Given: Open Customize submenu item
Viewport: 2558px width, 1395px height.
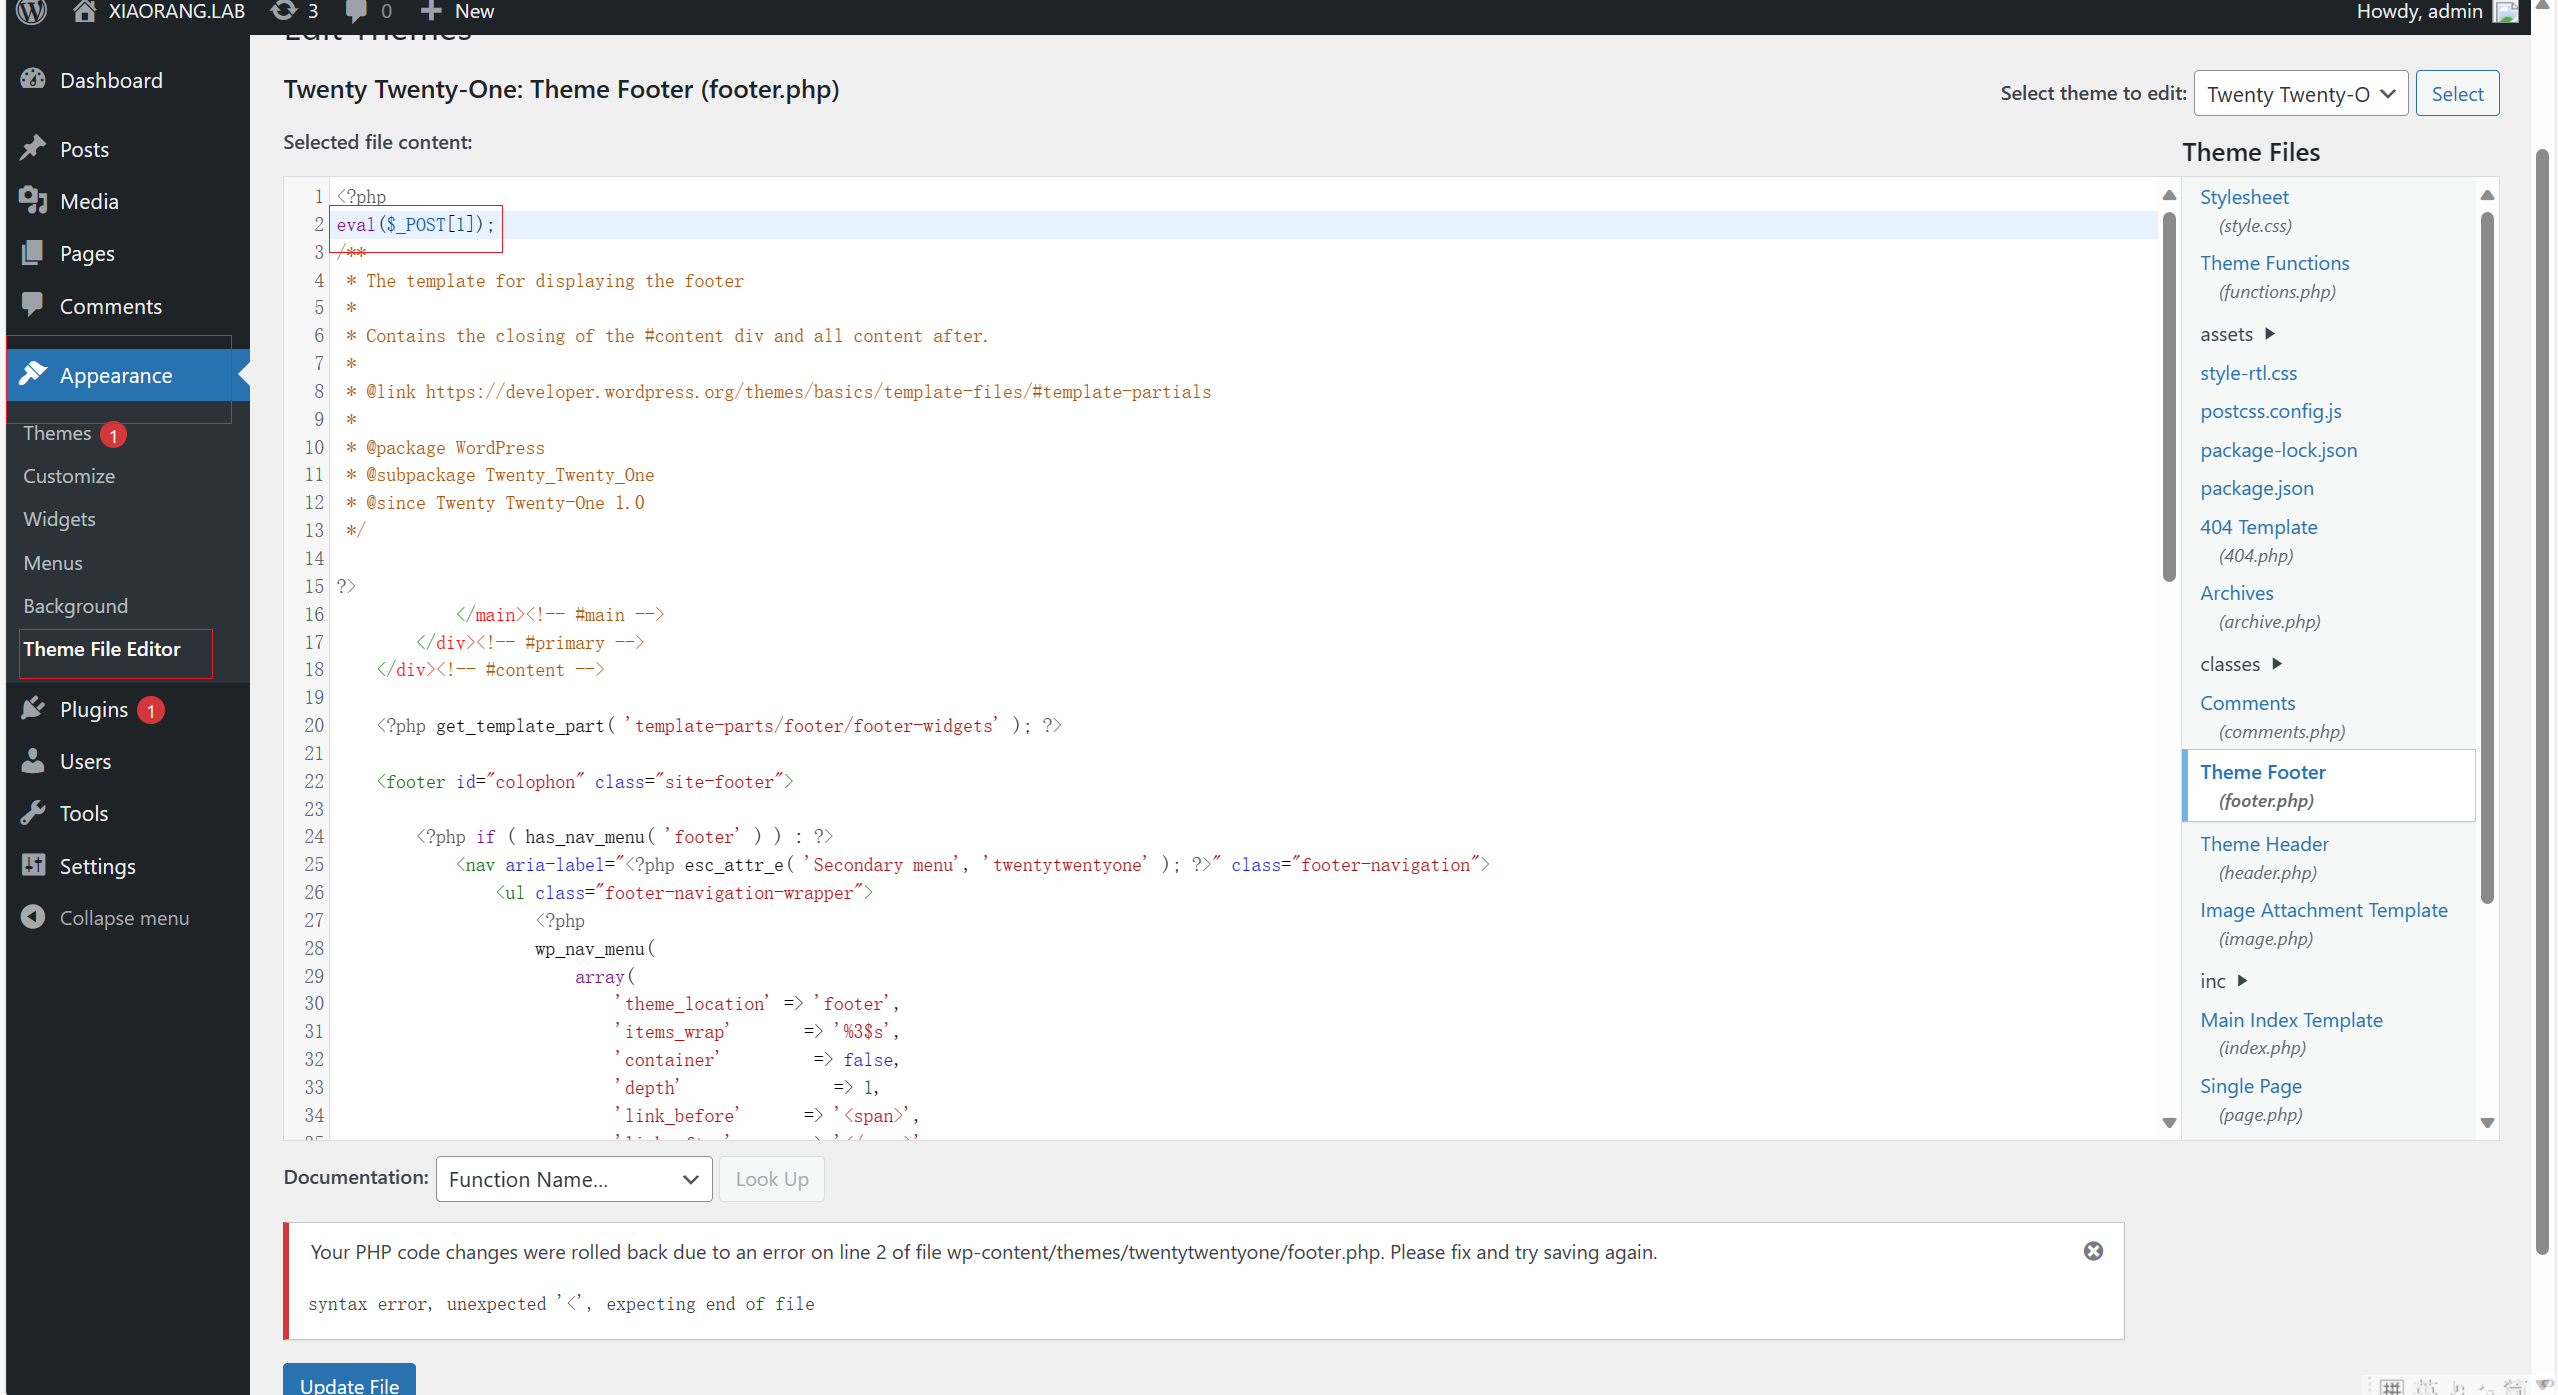Looking at the screenshot, I should point(69,476).
